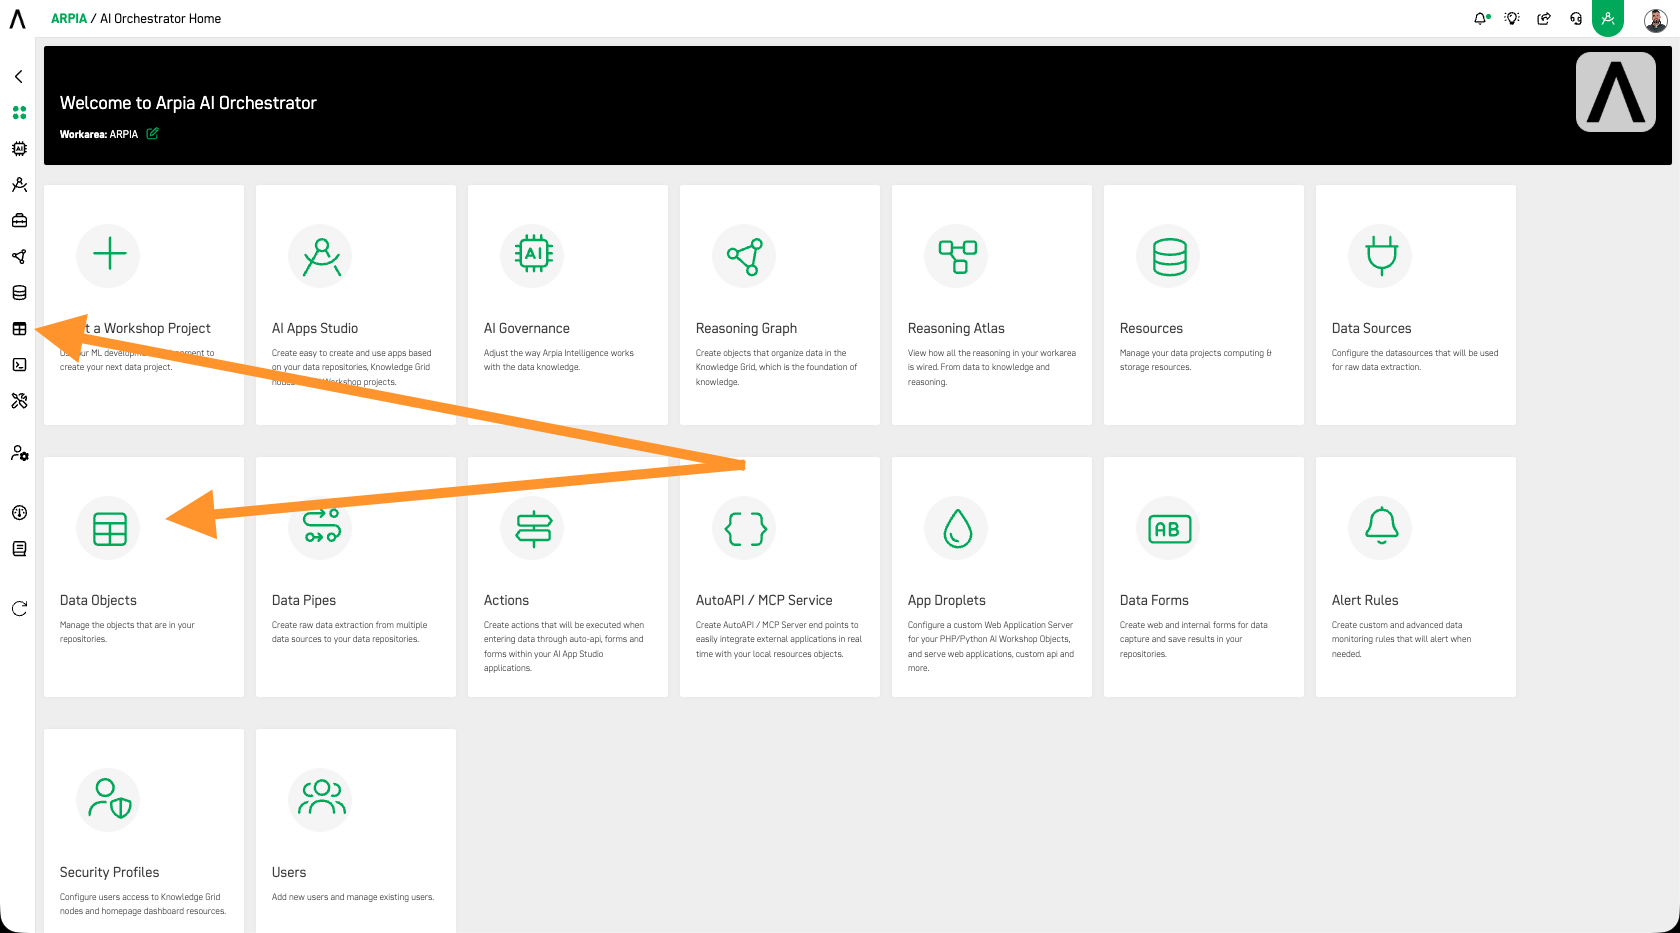The width and height of the screenshot is (1680, 933).
Task: Click the Data Sources plug icon
Action: (x=1381, y=255)
